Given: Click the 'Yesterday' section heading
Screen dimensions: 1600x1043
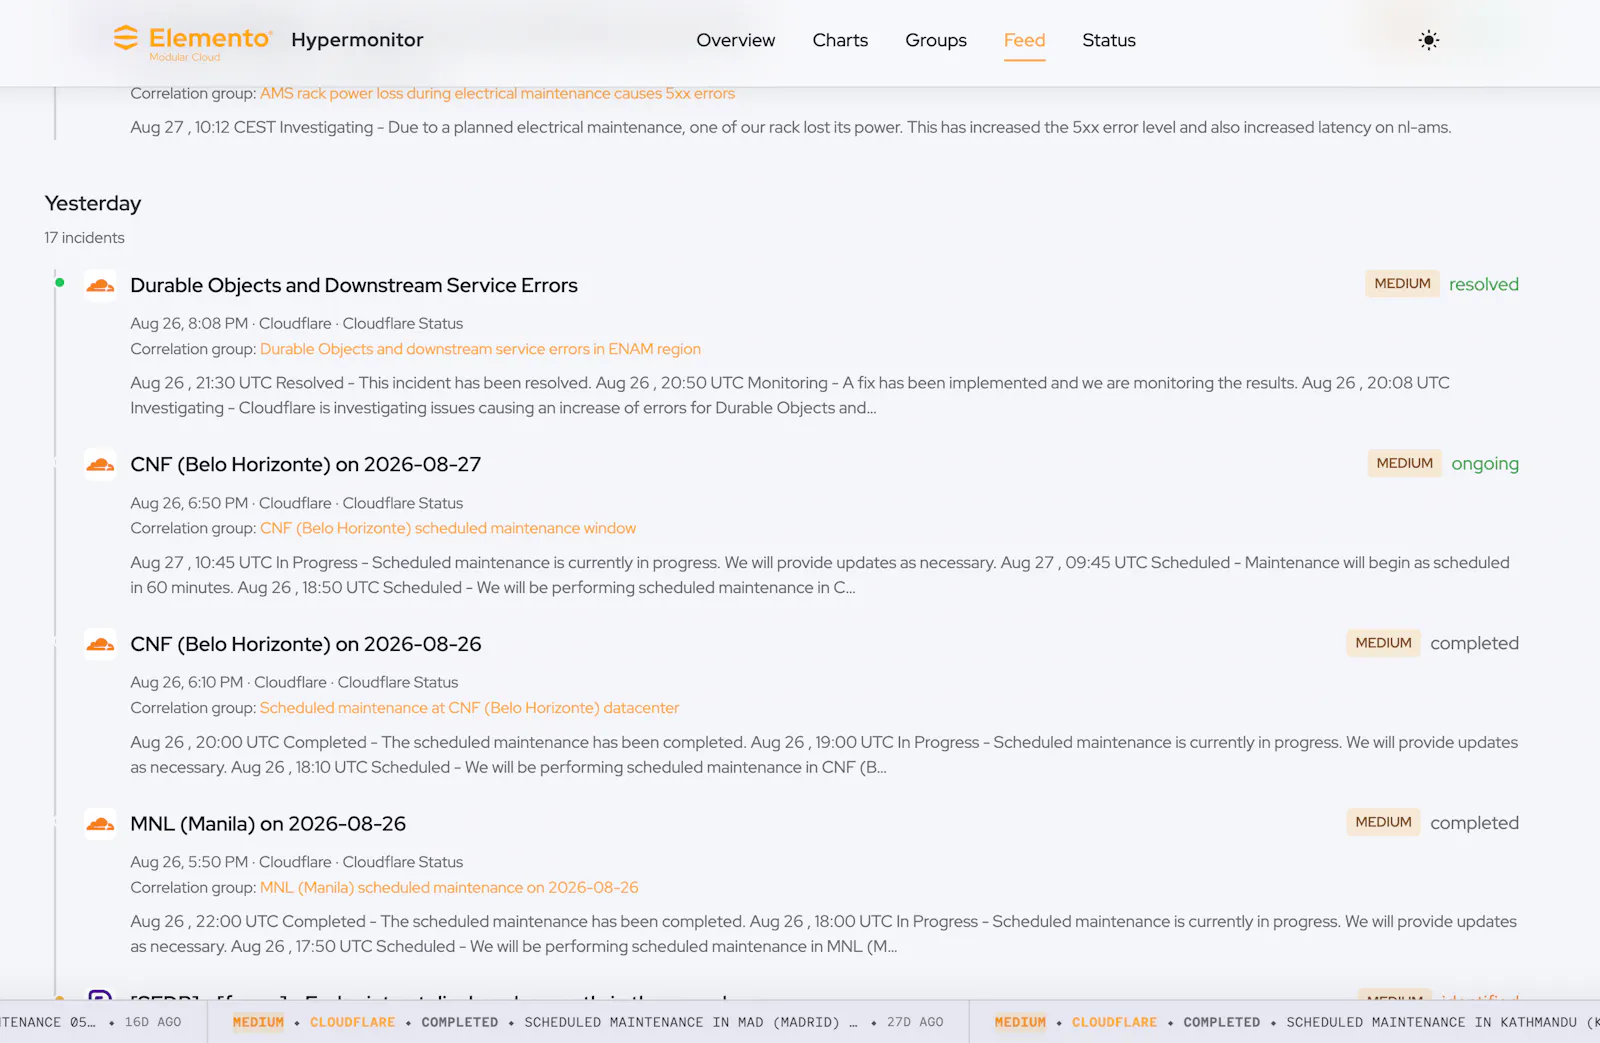Looking at the screenshot, I should pos(93,203).
